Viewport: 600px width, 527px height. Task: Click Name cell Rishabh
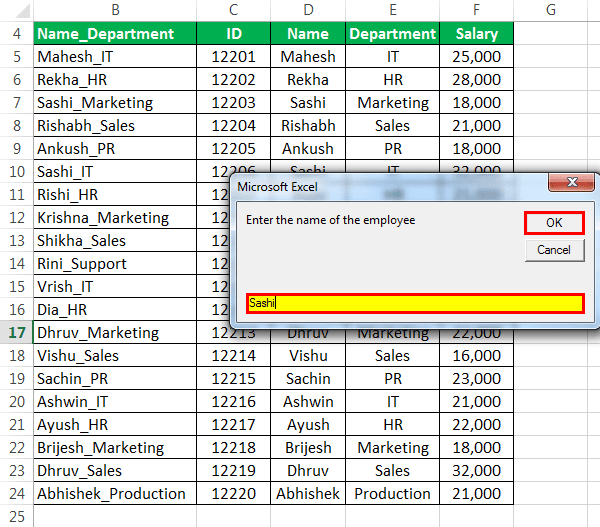click(x=308, y=126)
